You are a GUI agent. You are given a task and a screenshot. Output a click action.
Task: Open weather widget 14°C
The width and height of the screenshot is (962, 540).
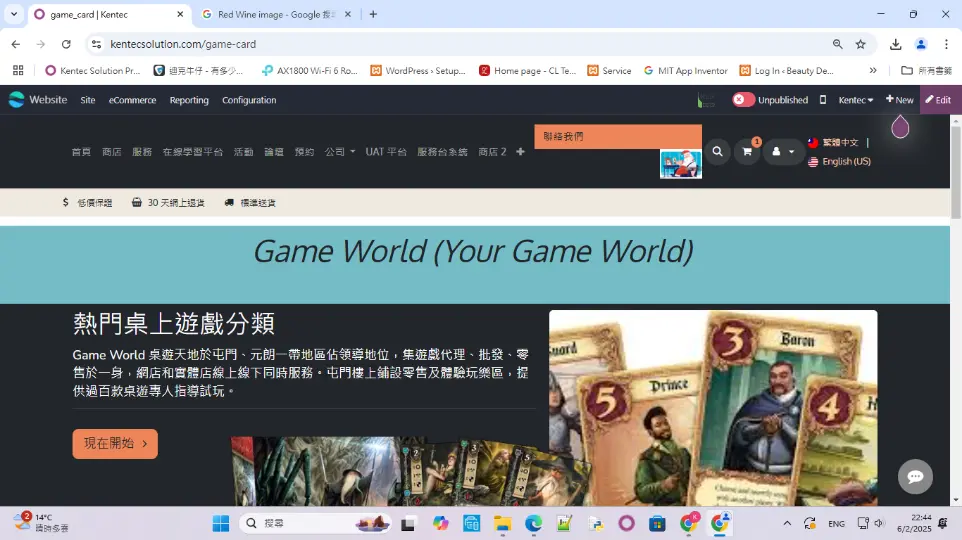click(x=42, y=523)
